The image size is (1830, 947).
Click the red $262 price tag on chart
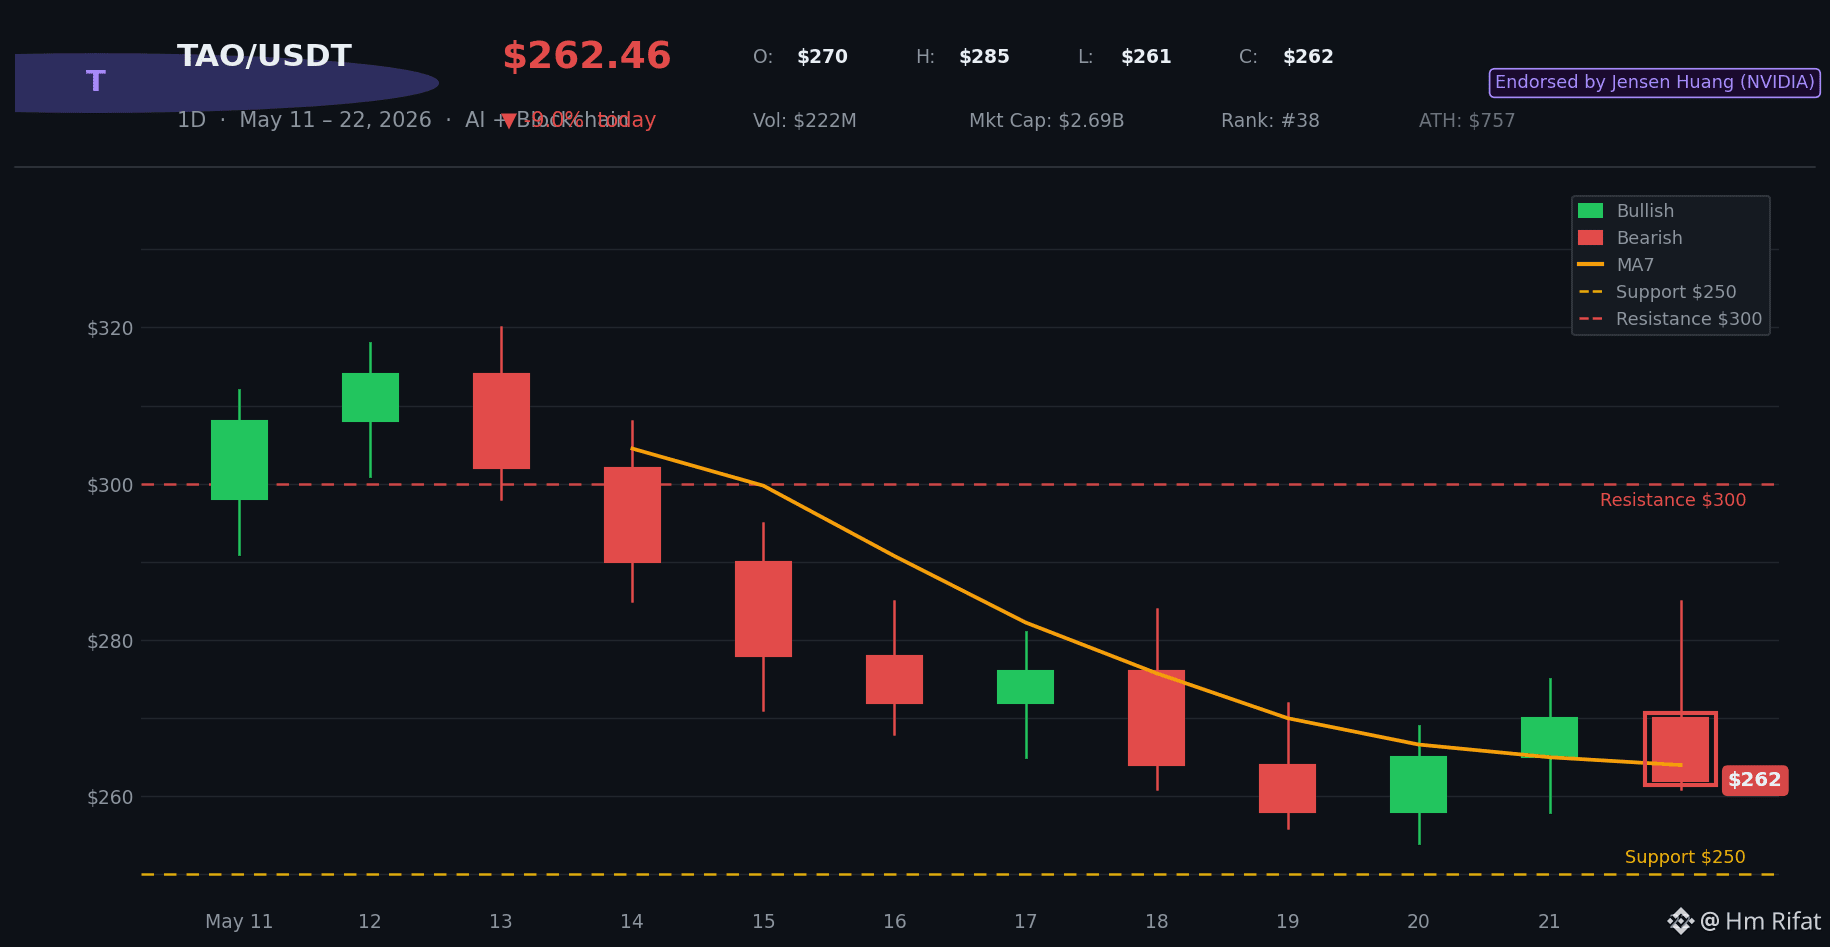[x=1755, y=780]
